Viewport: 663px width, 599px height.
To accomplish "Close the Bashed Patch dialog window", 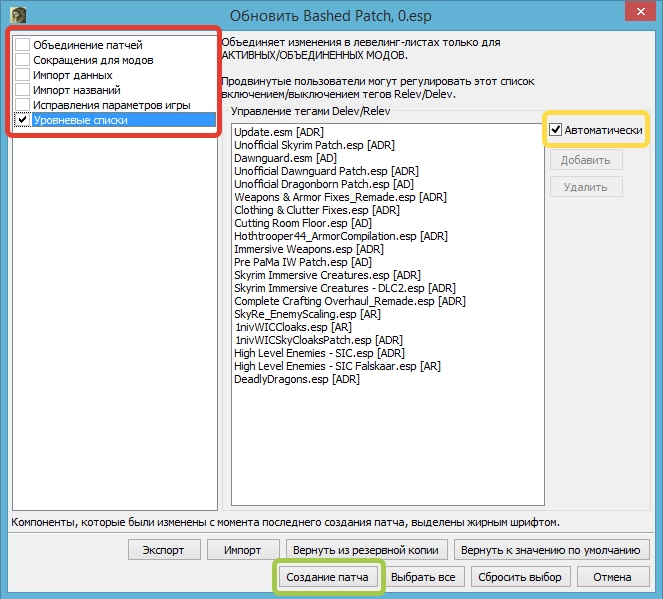I will pyautogui.click(x=636, y=14).
